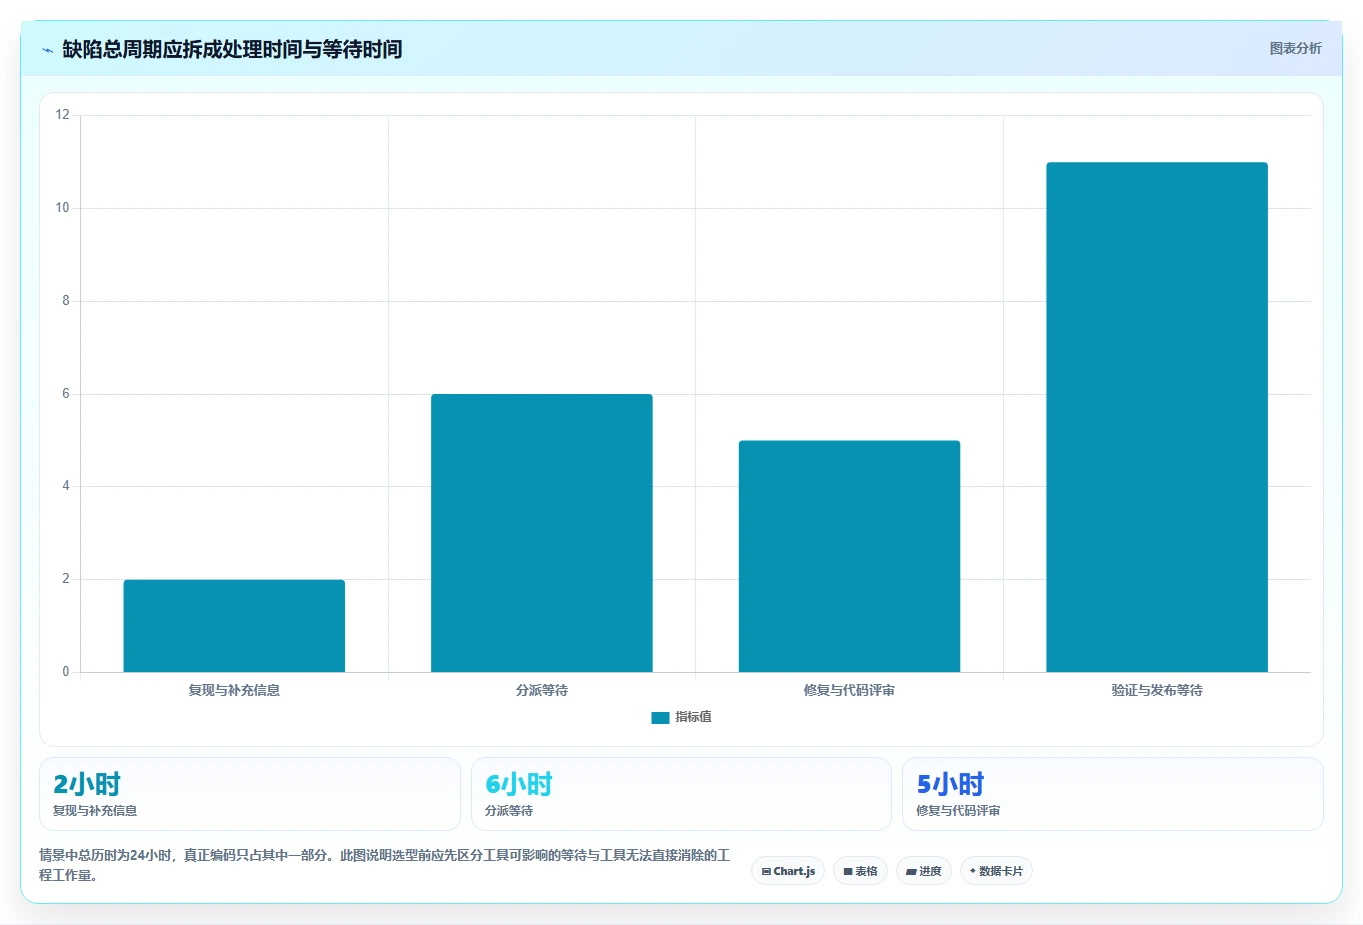The image size is (1363, 925).
Task: Click the 复现与补充信息 x-axis label
Action: click(x=234, y=690)
